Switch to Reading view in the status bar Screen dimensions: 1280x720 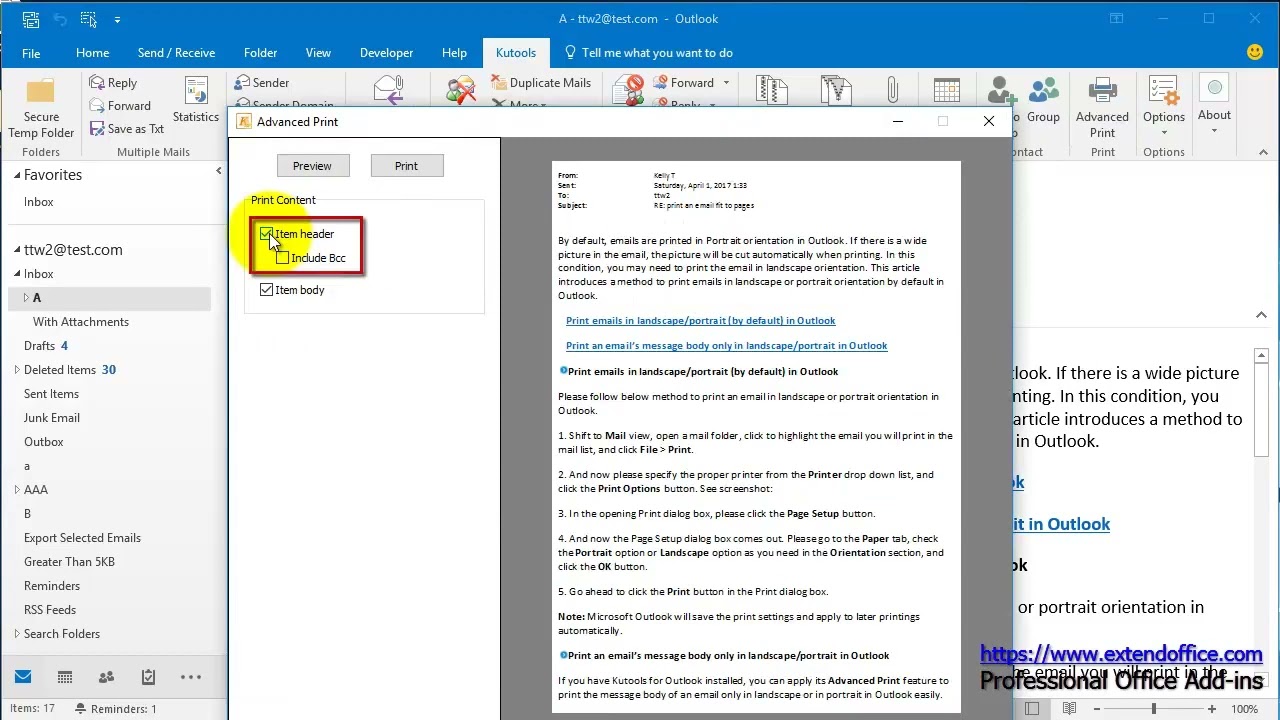[x=1069, y=709]
